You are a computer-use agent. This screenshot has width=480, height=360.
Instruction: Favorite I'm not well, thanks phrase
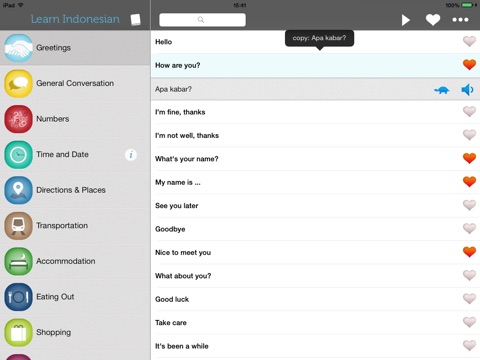469,135
